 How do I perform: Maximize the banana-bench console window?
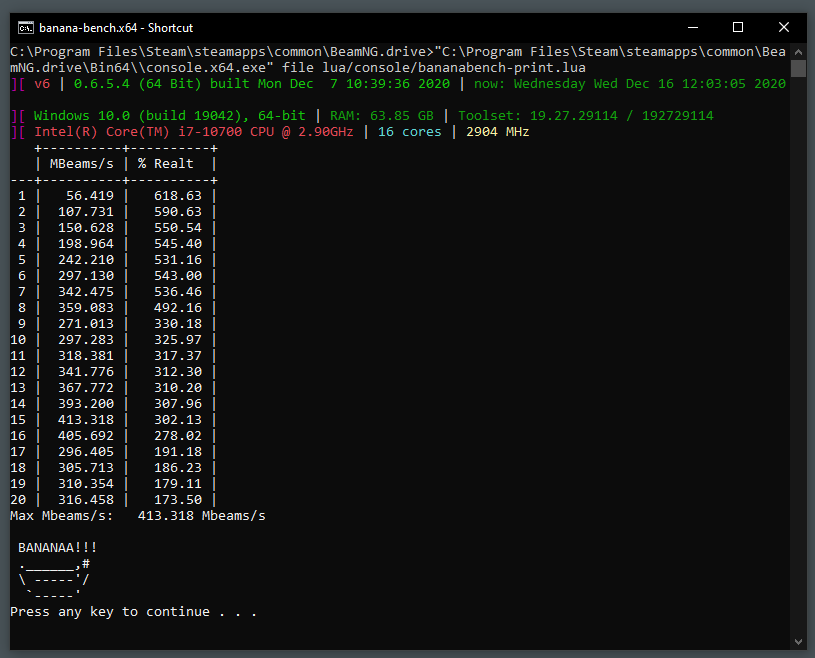(738, 28)
